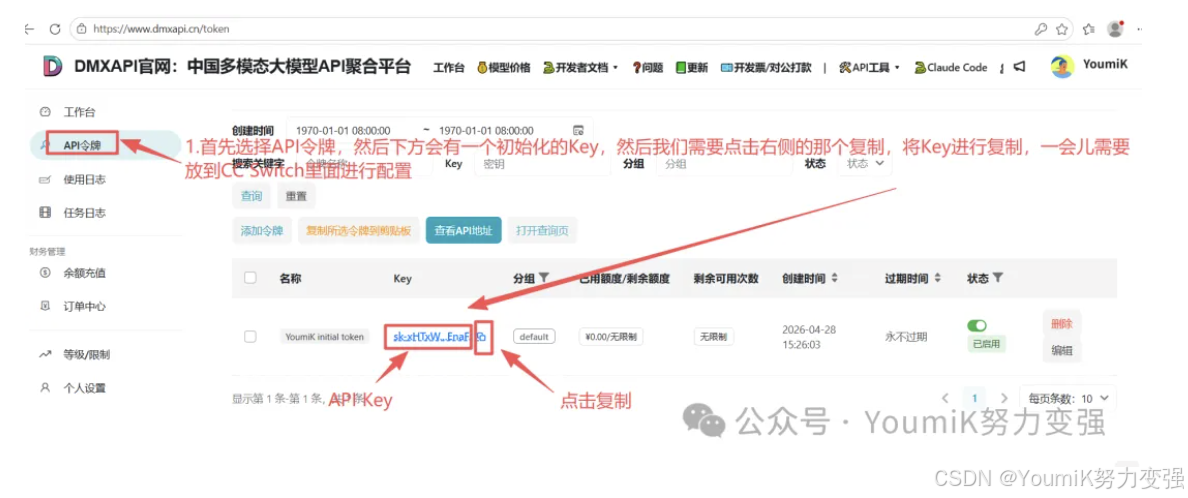This screenshot has height=498, width=1188.
Task: Select page 1 in pagination
Action: pyautogui.click(x=974, y=398)
